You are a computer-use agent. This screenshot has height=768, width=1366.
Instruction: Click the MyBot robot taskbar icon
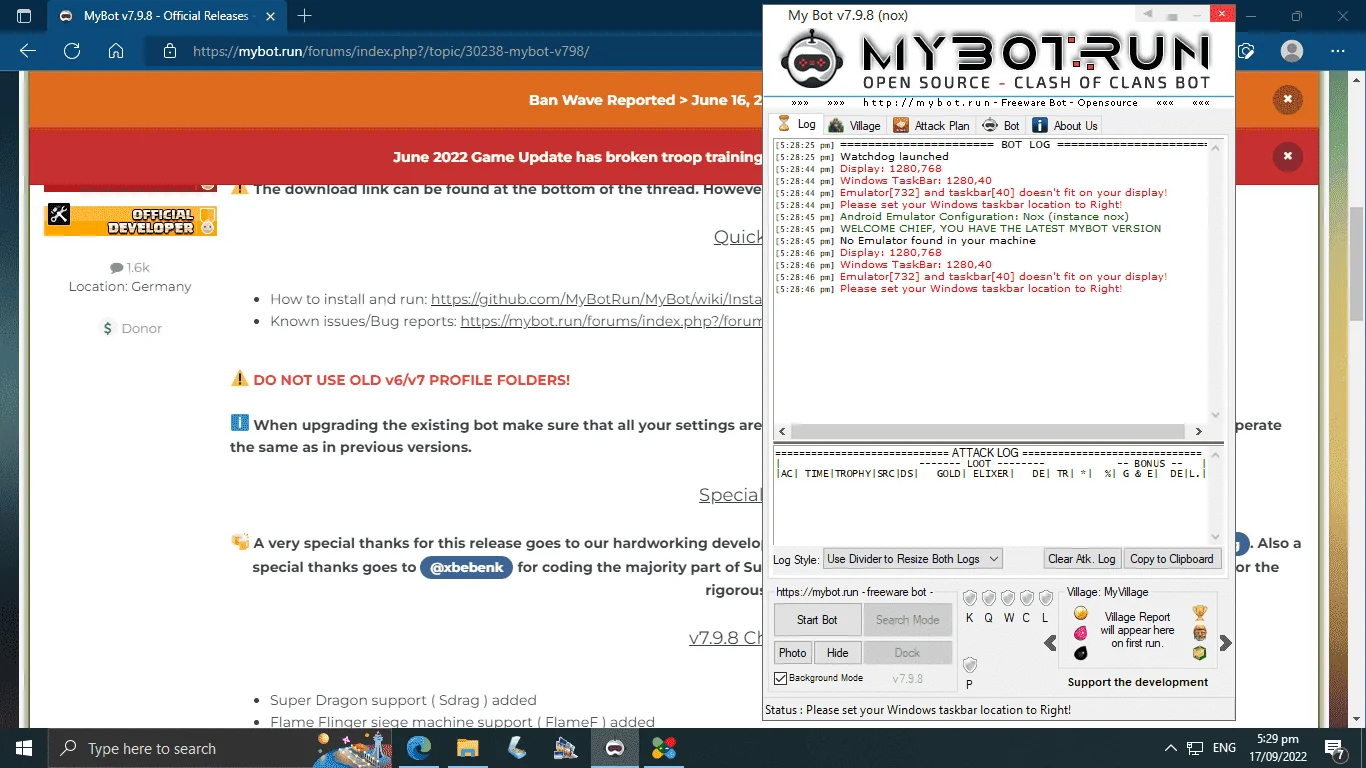[614, 748]
